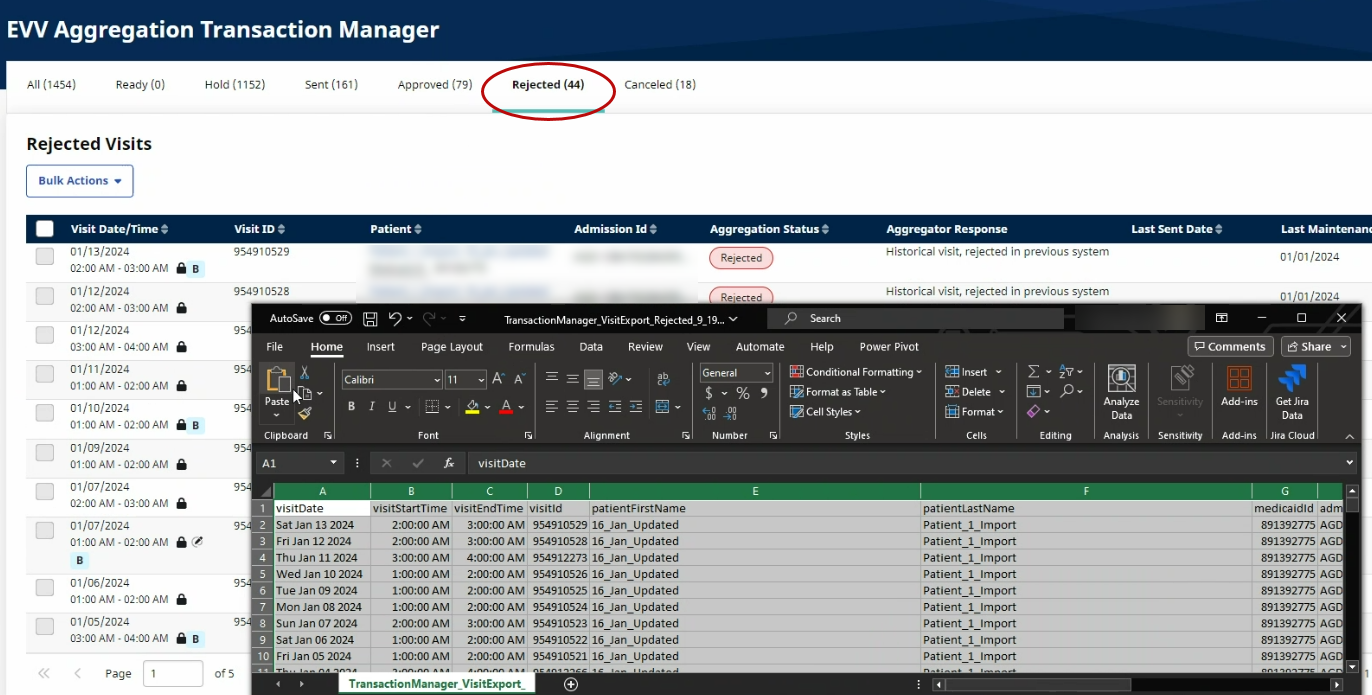The height and width of the screenshot is (695, 1372).
Task: Click the Share button in Excel
Action: (1309, 347)
